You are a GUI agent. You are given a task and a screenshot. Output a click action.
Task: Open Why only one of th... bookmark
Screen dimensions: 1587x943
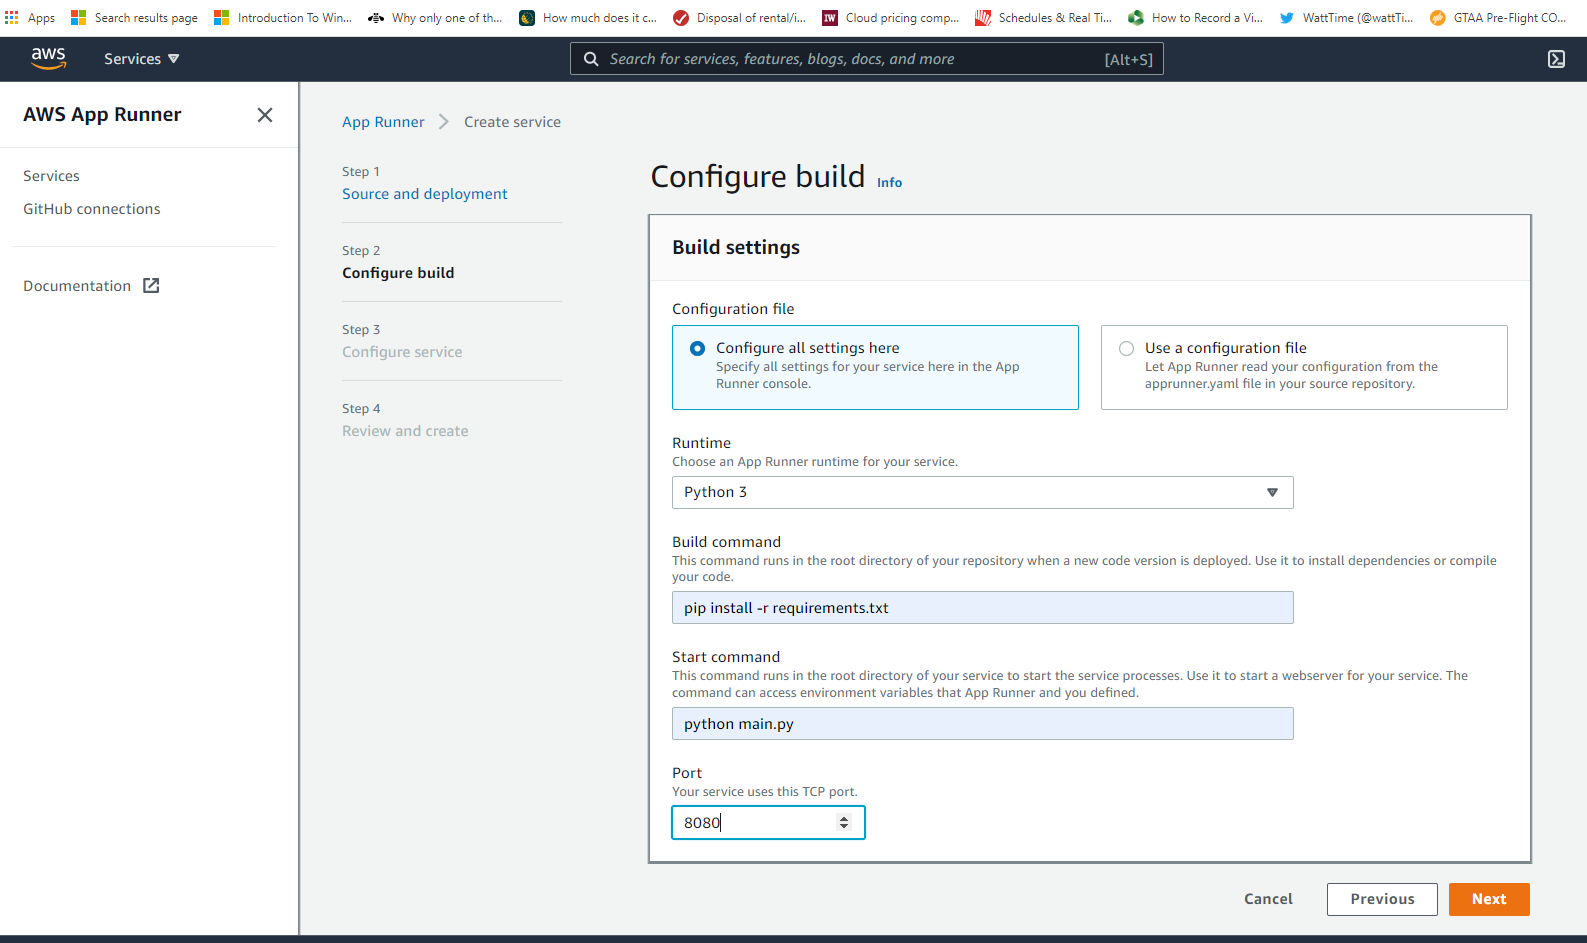[x=435, y=17]
